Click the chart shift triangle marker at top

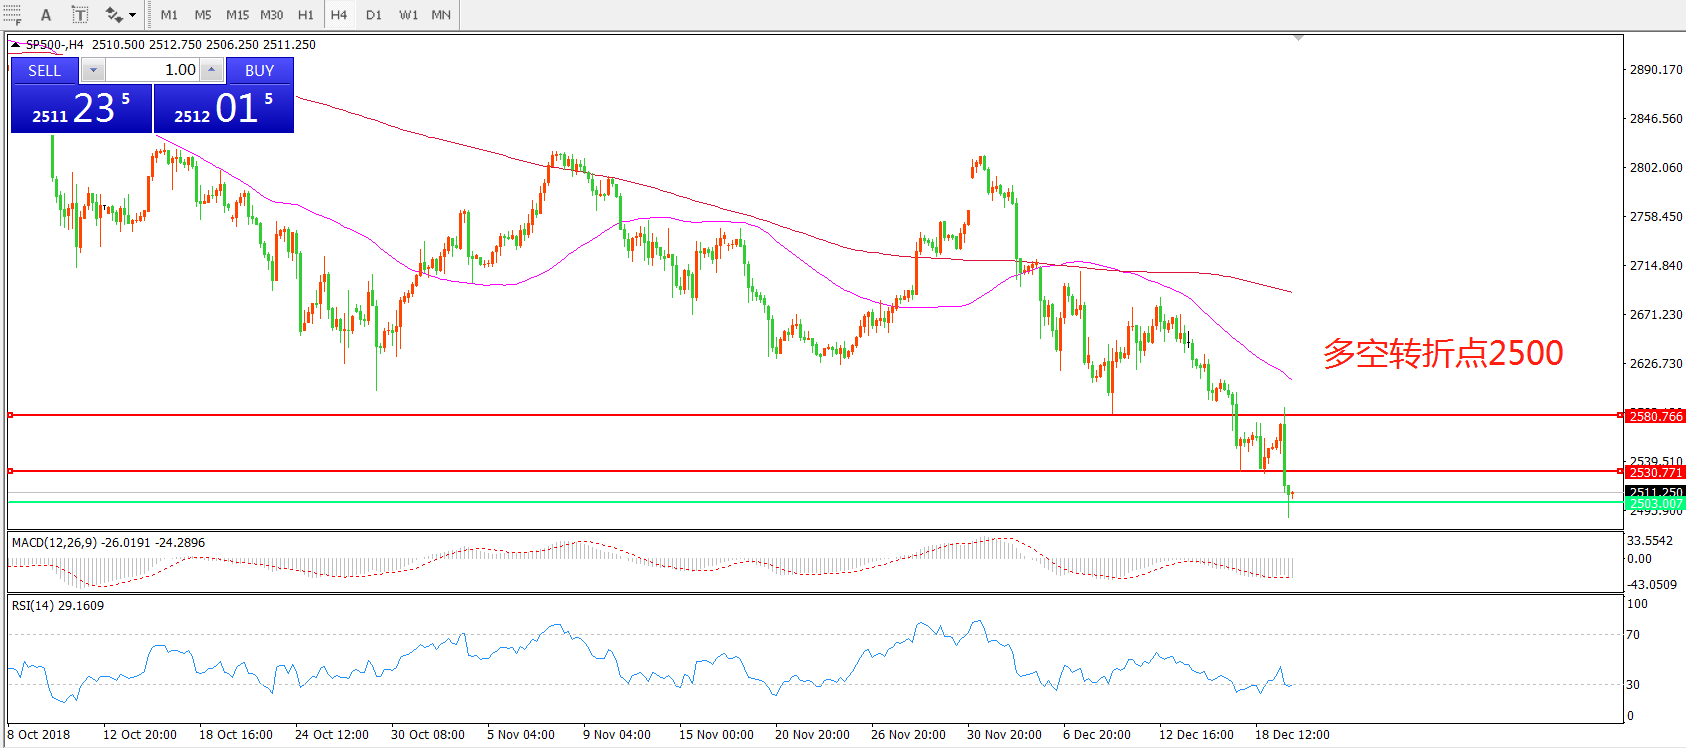(1298, 38)
